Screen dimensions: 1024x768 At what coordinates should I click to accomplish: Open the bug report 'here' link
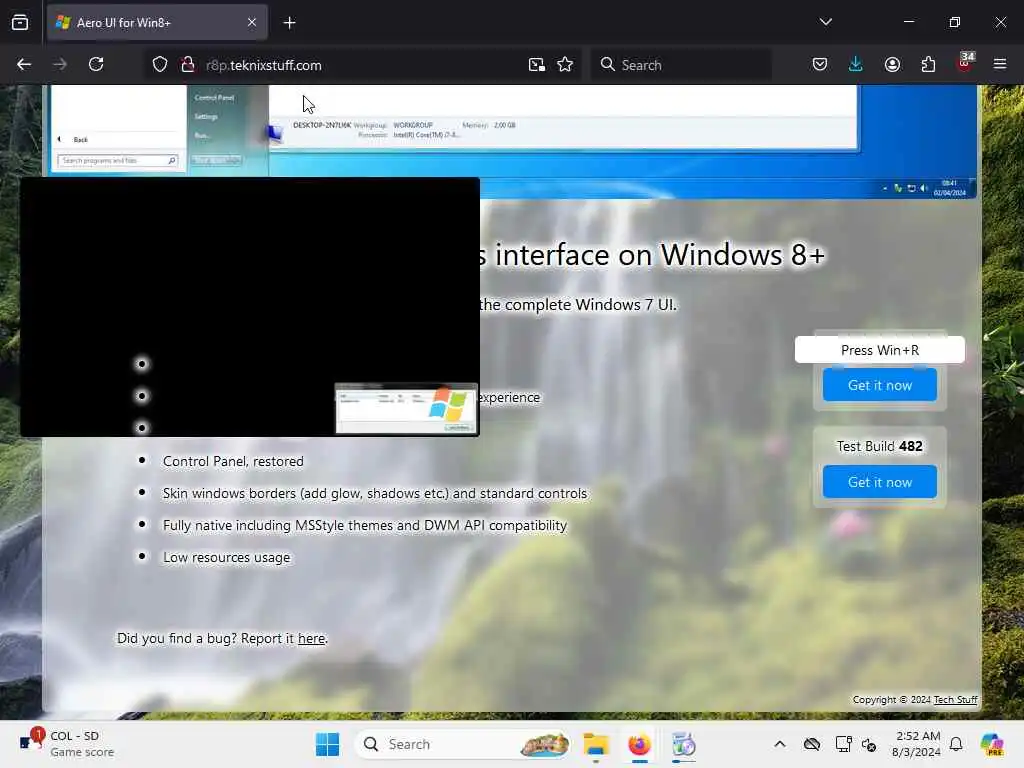point(312,639)
